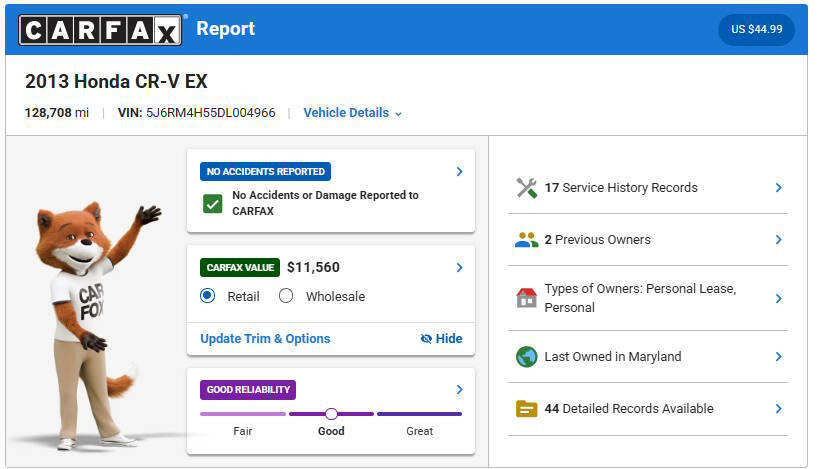Click the US $44.99 price button
Viewport: 817px width, 469px height.
pyautogui.click(x=756, y=30)
